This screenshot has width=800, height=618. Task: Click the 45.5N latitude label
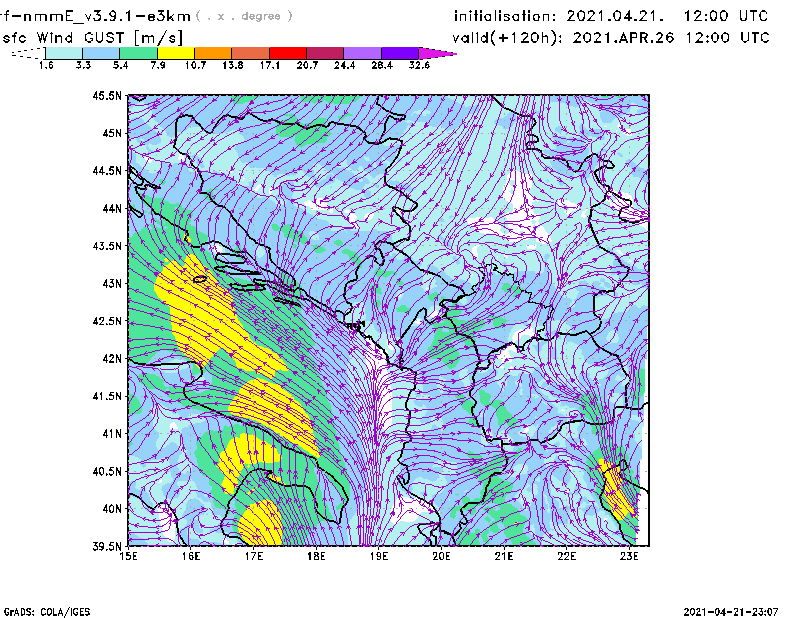click(x=107, y=95)
